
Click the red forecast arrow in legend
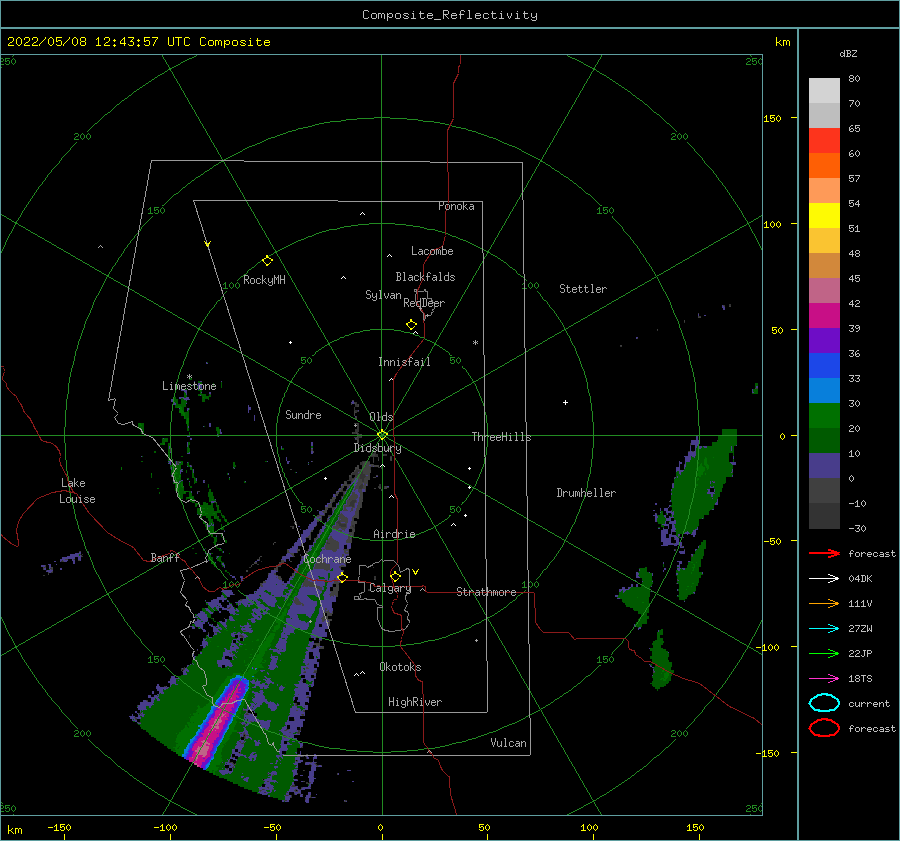point(824,553)
